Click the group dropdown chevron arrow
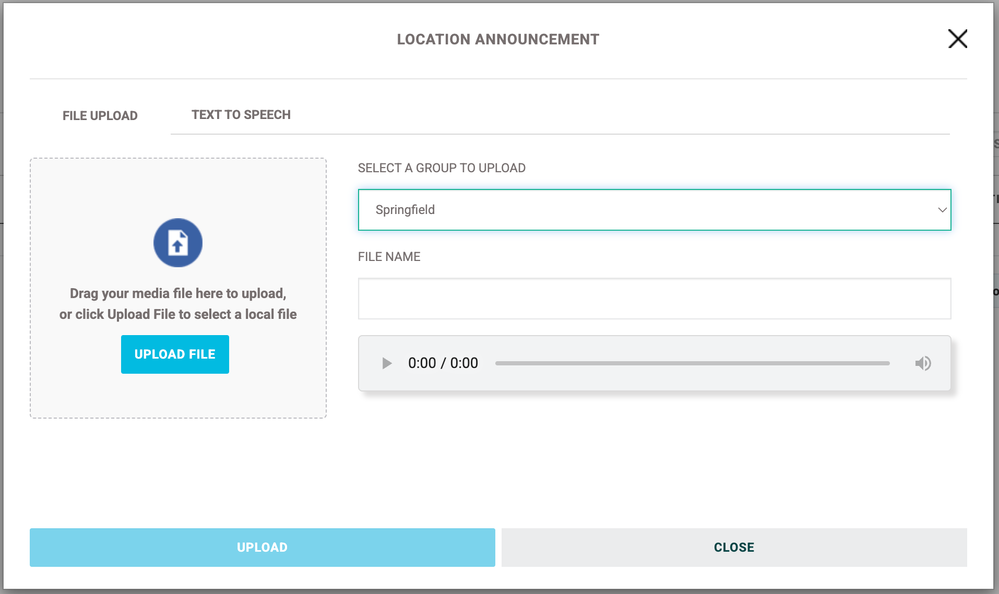This screenshot has width=999, height=594. click(941, 210)
